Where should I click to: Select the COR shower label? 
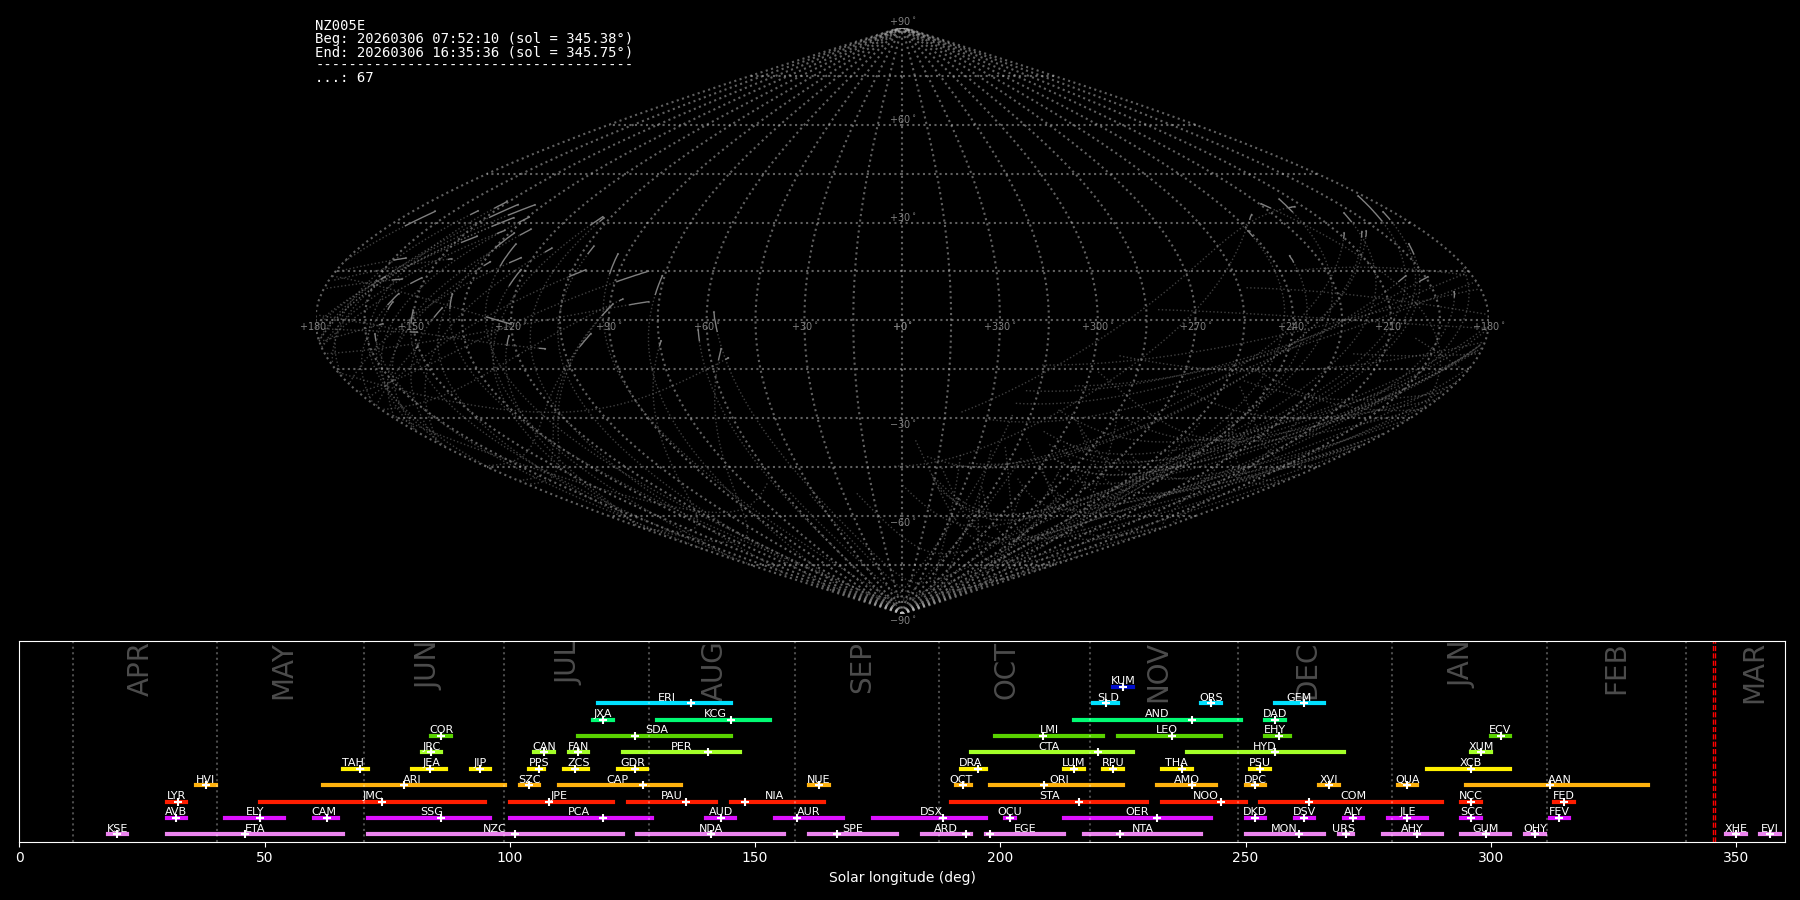pos(441,730)
